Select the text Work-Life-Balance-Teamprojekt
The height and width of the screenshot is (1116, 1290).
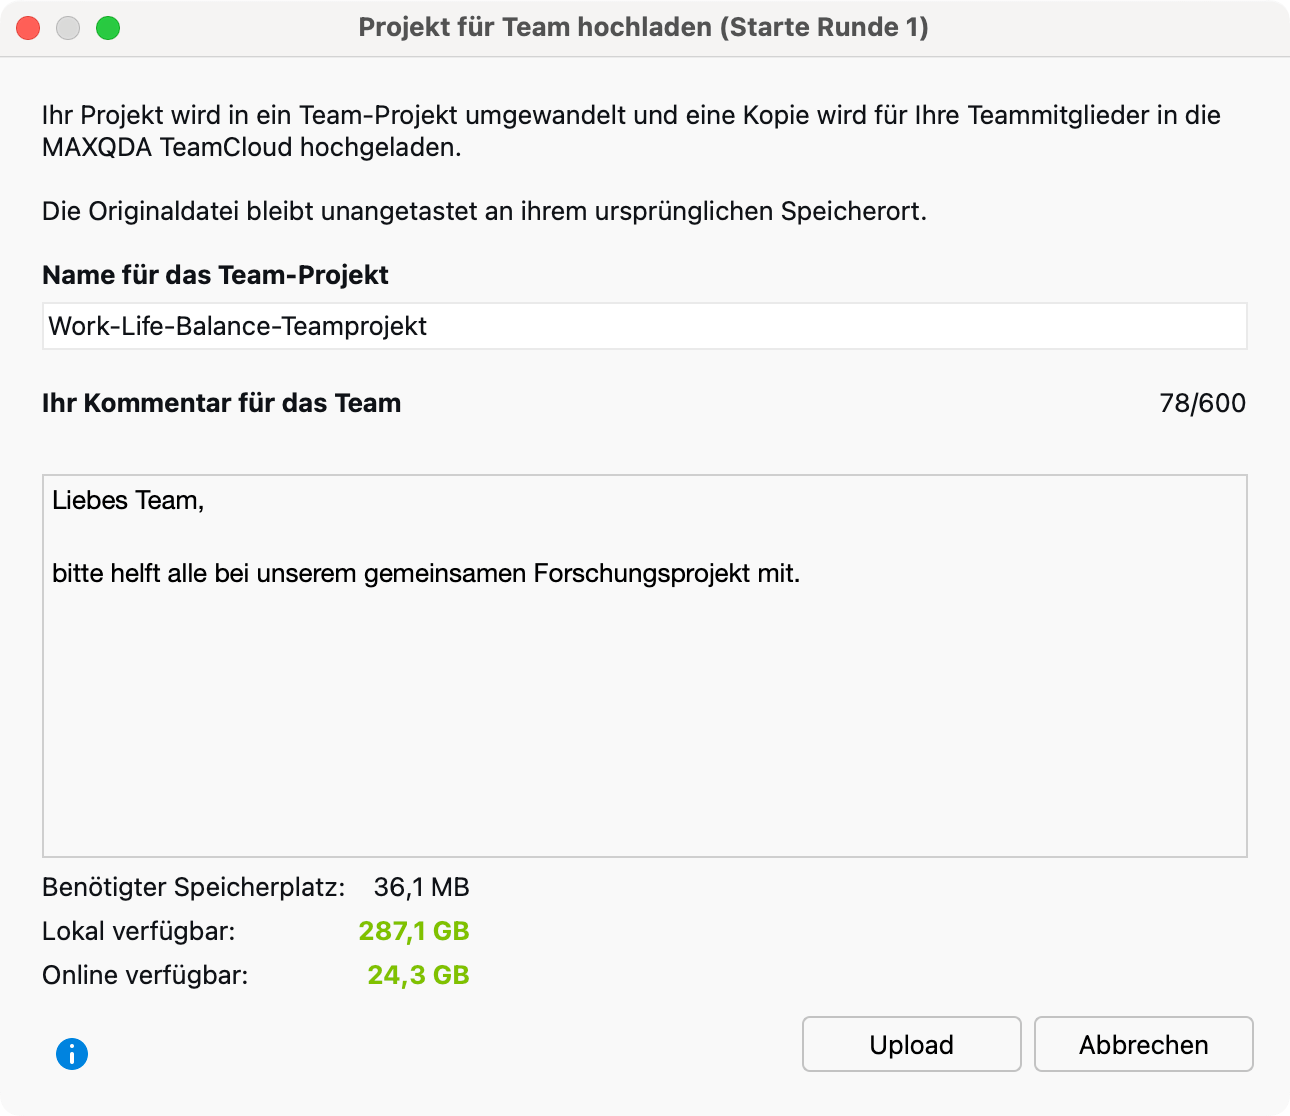[237, 326]
